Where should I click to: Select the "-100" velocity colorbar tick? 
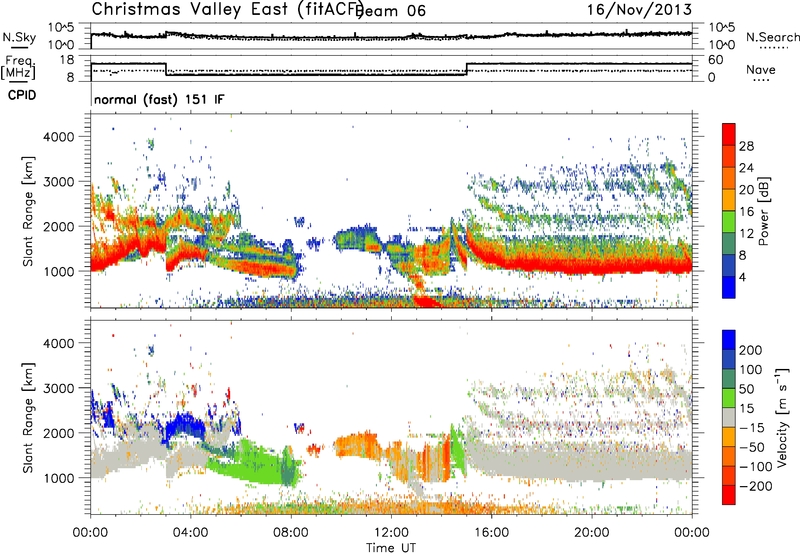point(755,467)
